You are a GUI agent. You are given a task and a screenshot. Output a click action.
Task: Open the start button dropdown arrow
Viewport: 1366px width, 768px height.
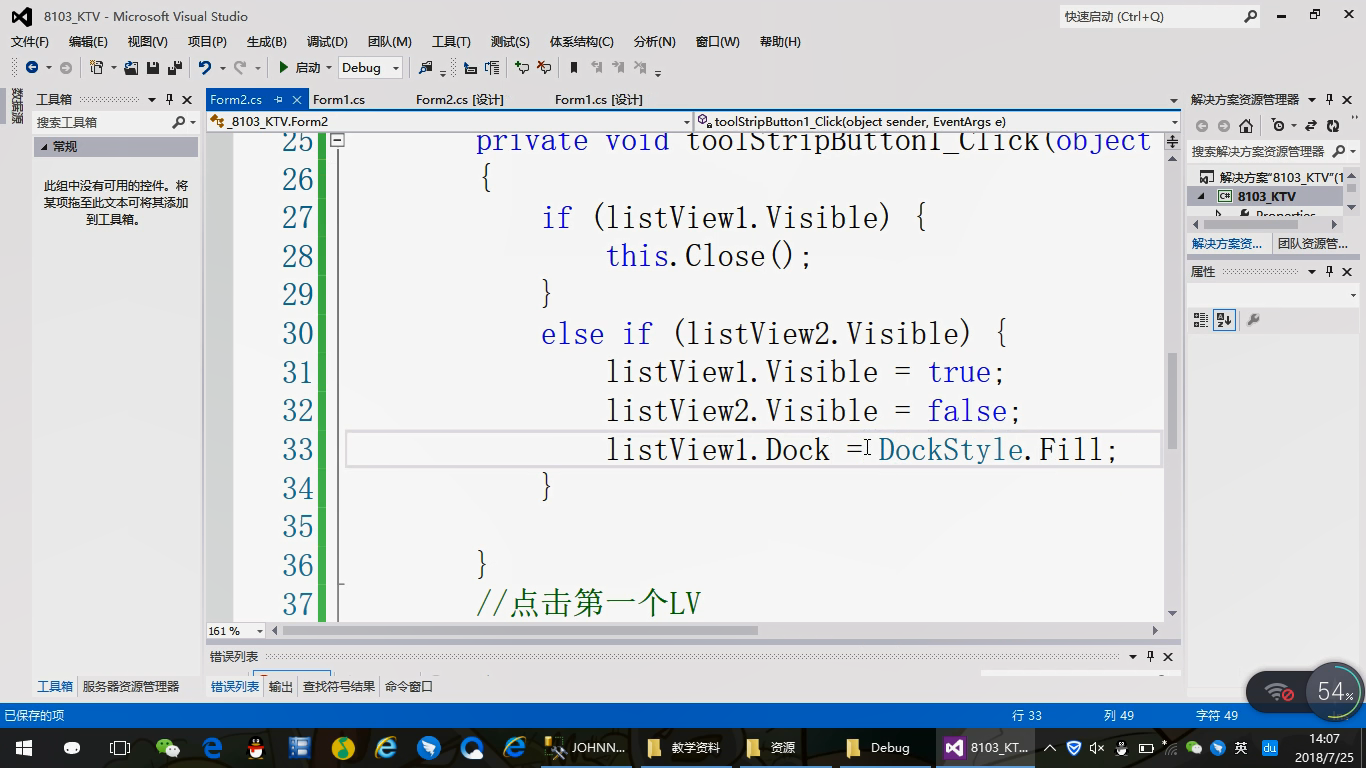(x=329, y=68)
